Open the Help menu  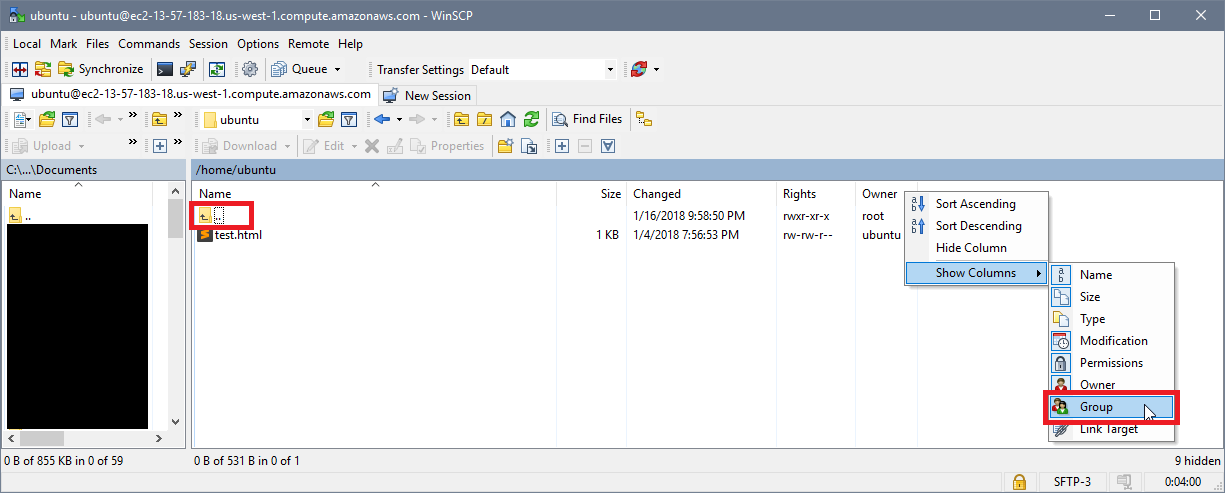pyautogui.click(x=350, y=44)
